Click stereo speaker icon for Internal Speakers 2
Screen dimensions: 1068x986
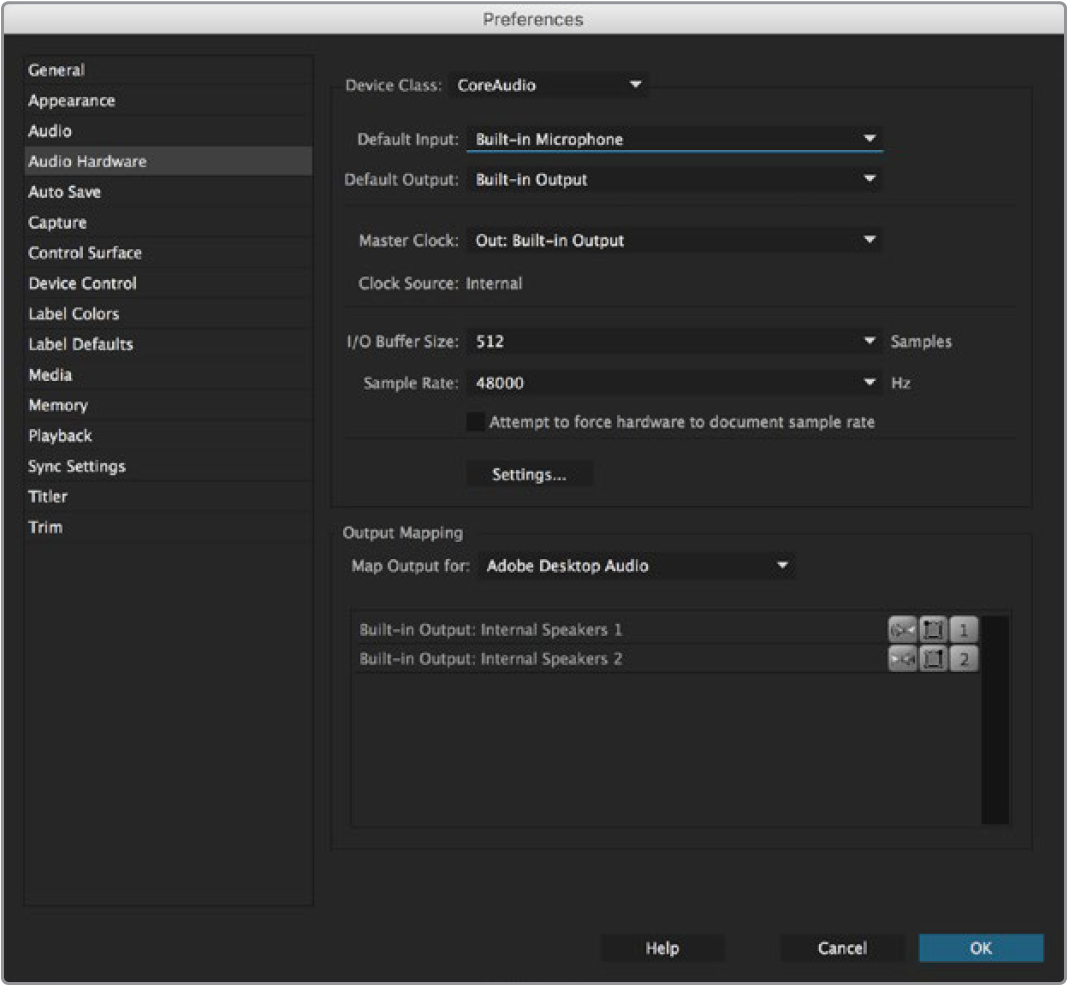pyautogui.click(x=901, y=659)
